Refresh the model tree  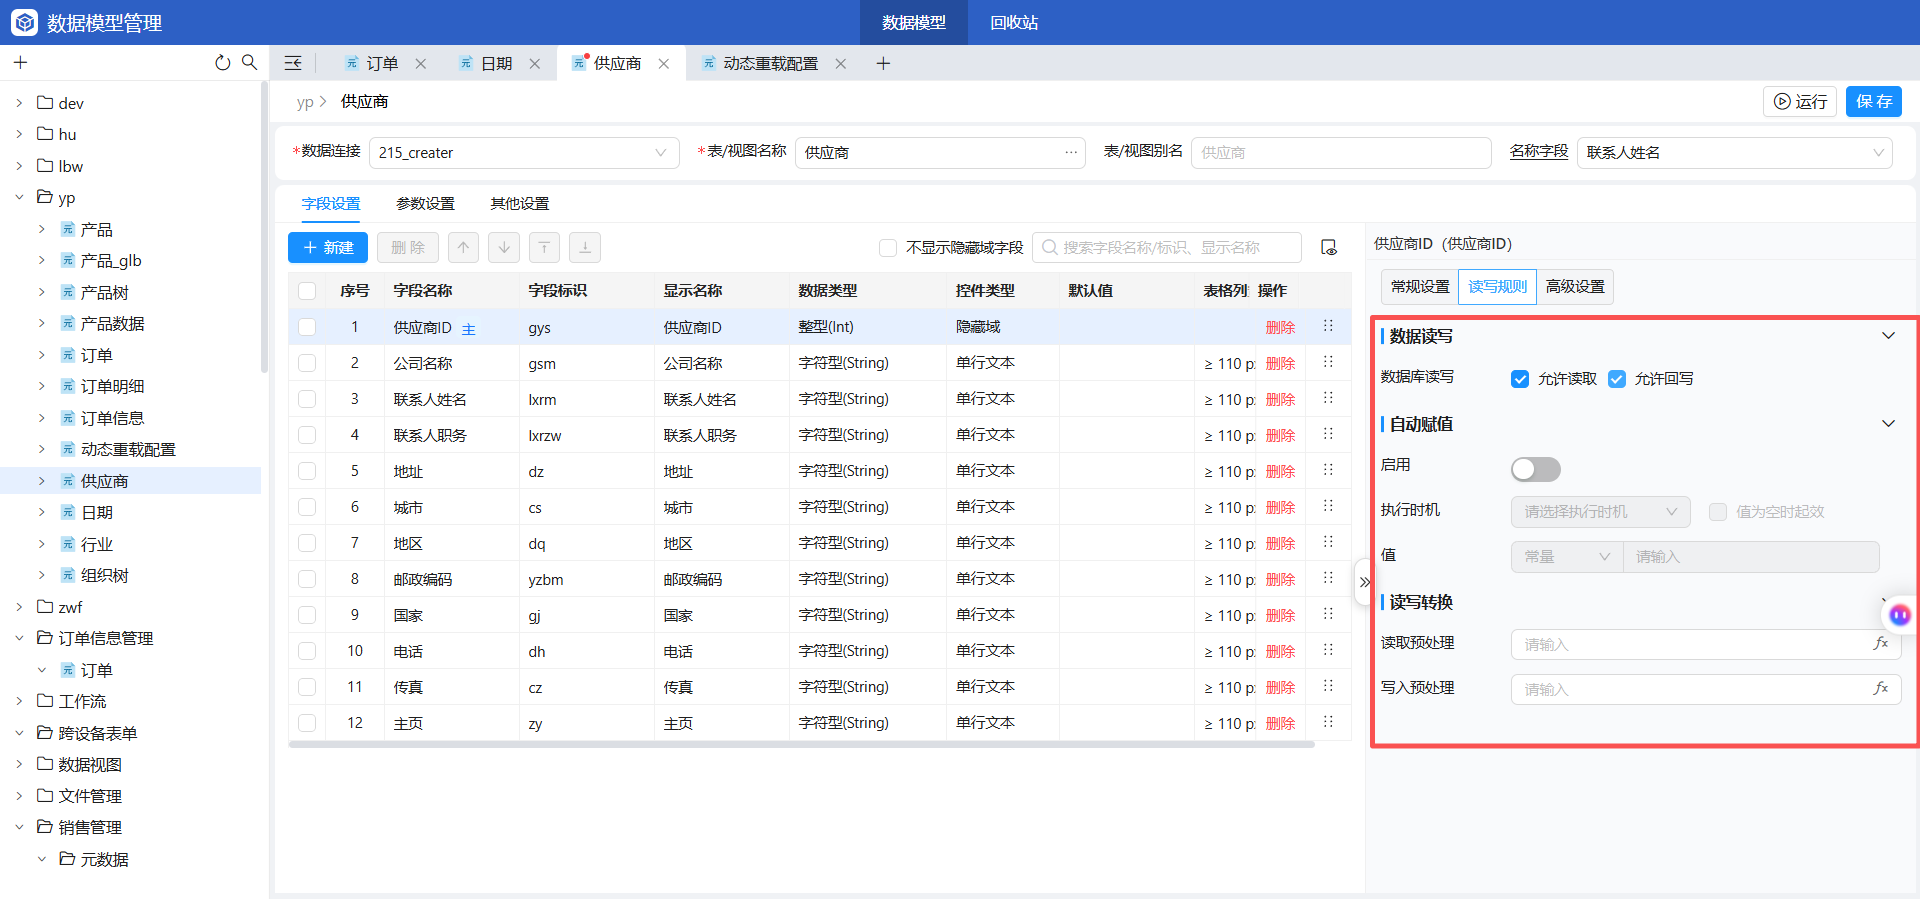222,63
